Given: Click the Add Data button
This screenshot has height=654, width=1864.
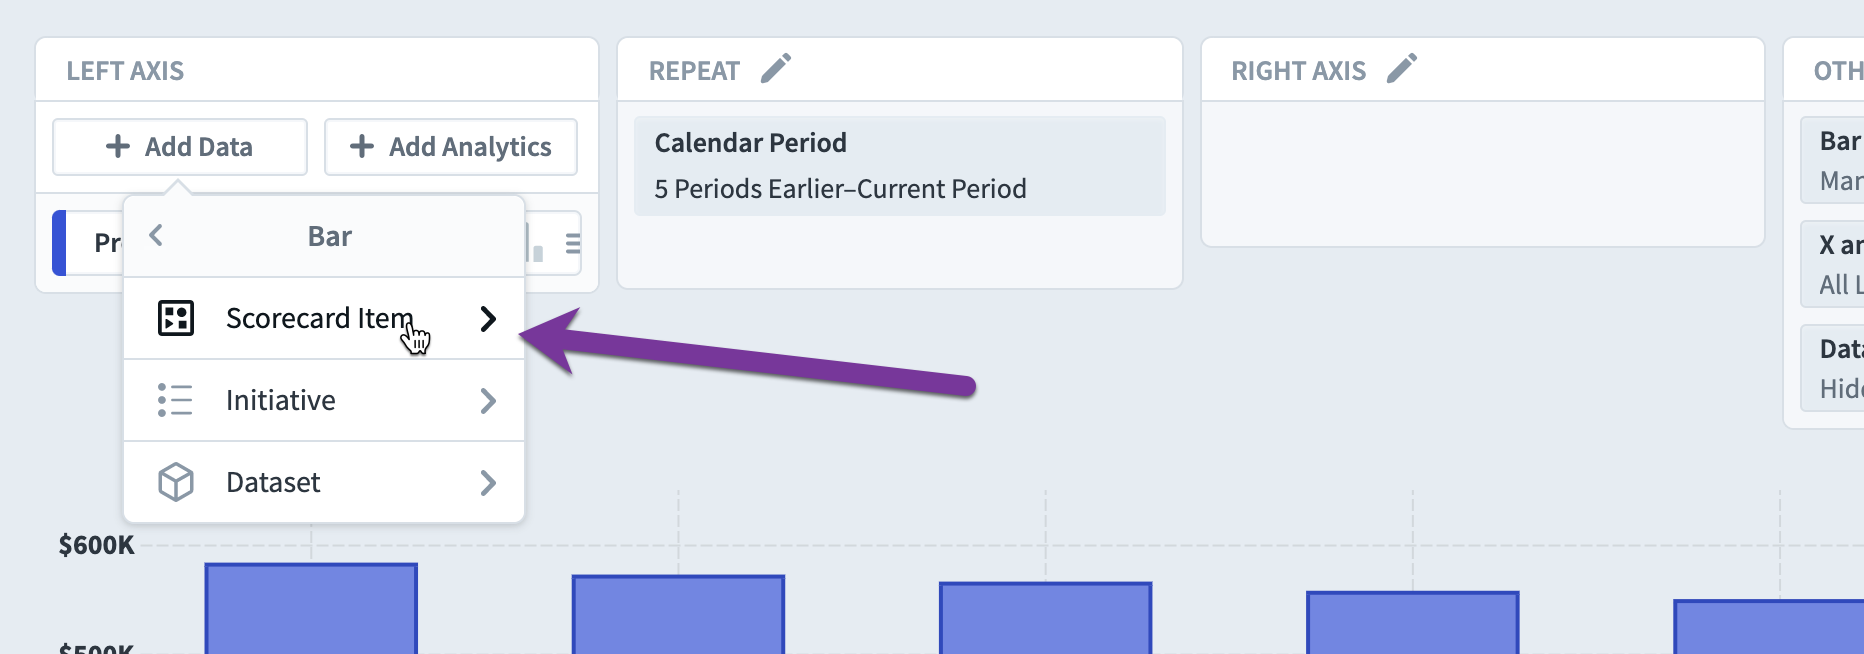Looking at the screenshot, I should pos(180,147).
